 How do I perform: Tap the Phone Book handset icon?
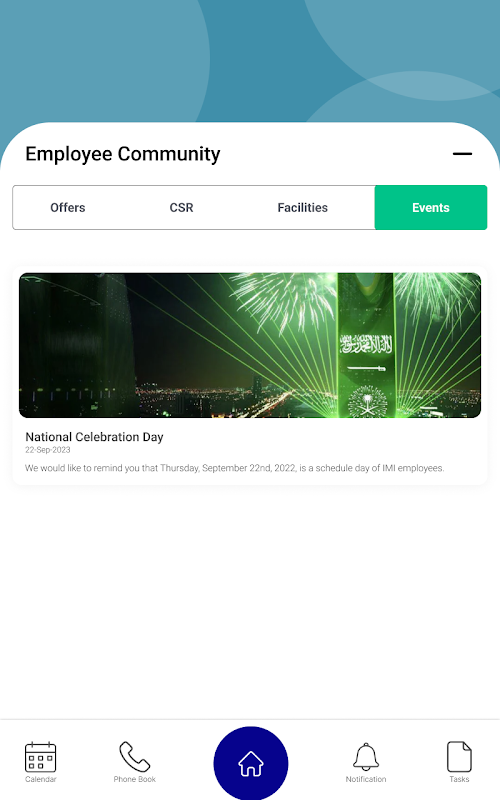click(135, 757)
